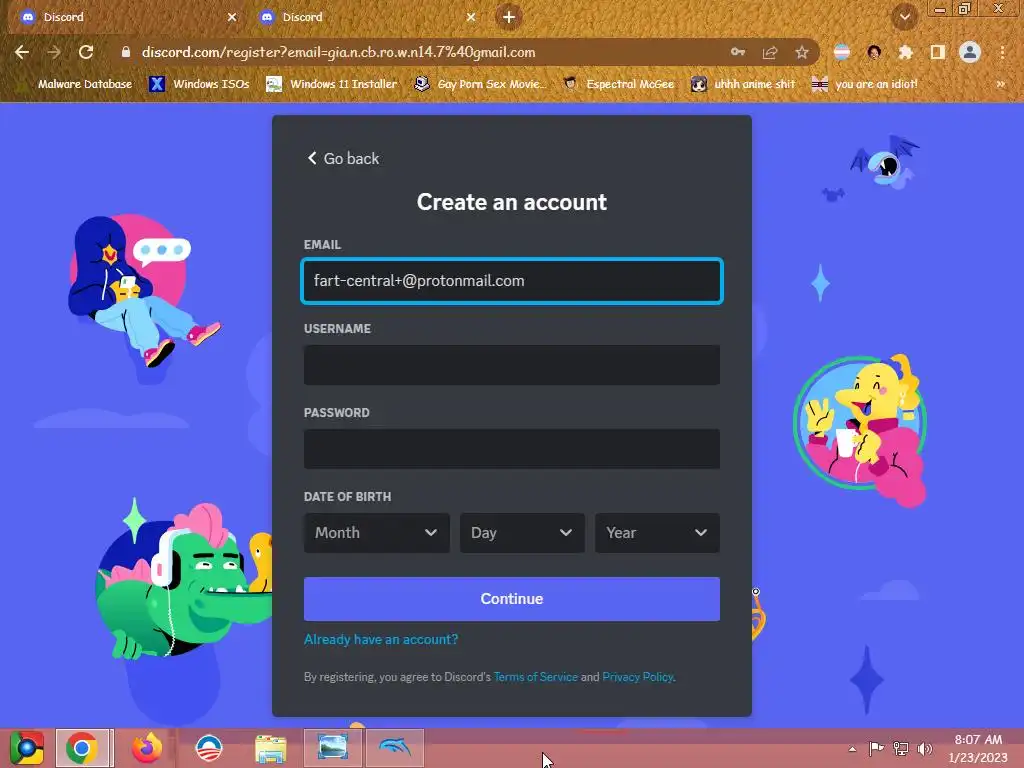This screenshot has width=1024, height=768.
Task: Open the Espectral McGee bookmark
Action: [x=619, y=84]
